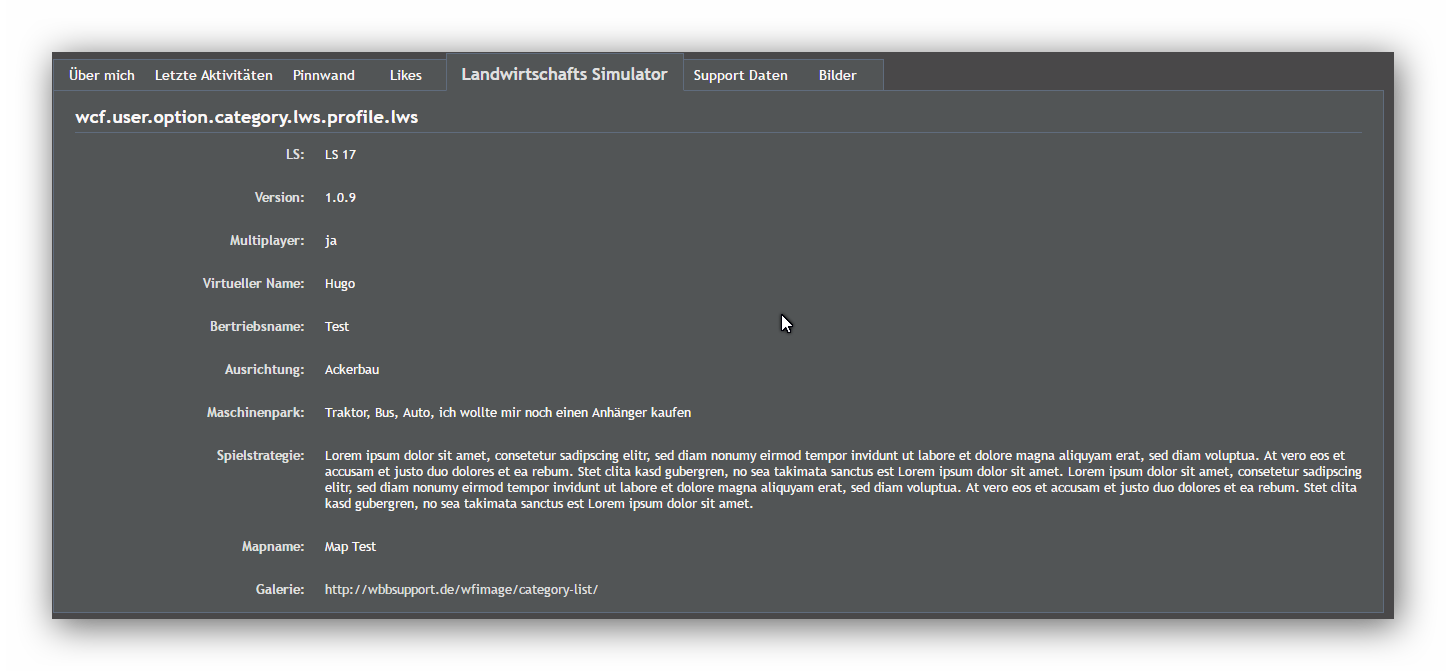Screen dimensions: 1446x671
Task: Click the version number 1.0.9
Action: (340, 198)
